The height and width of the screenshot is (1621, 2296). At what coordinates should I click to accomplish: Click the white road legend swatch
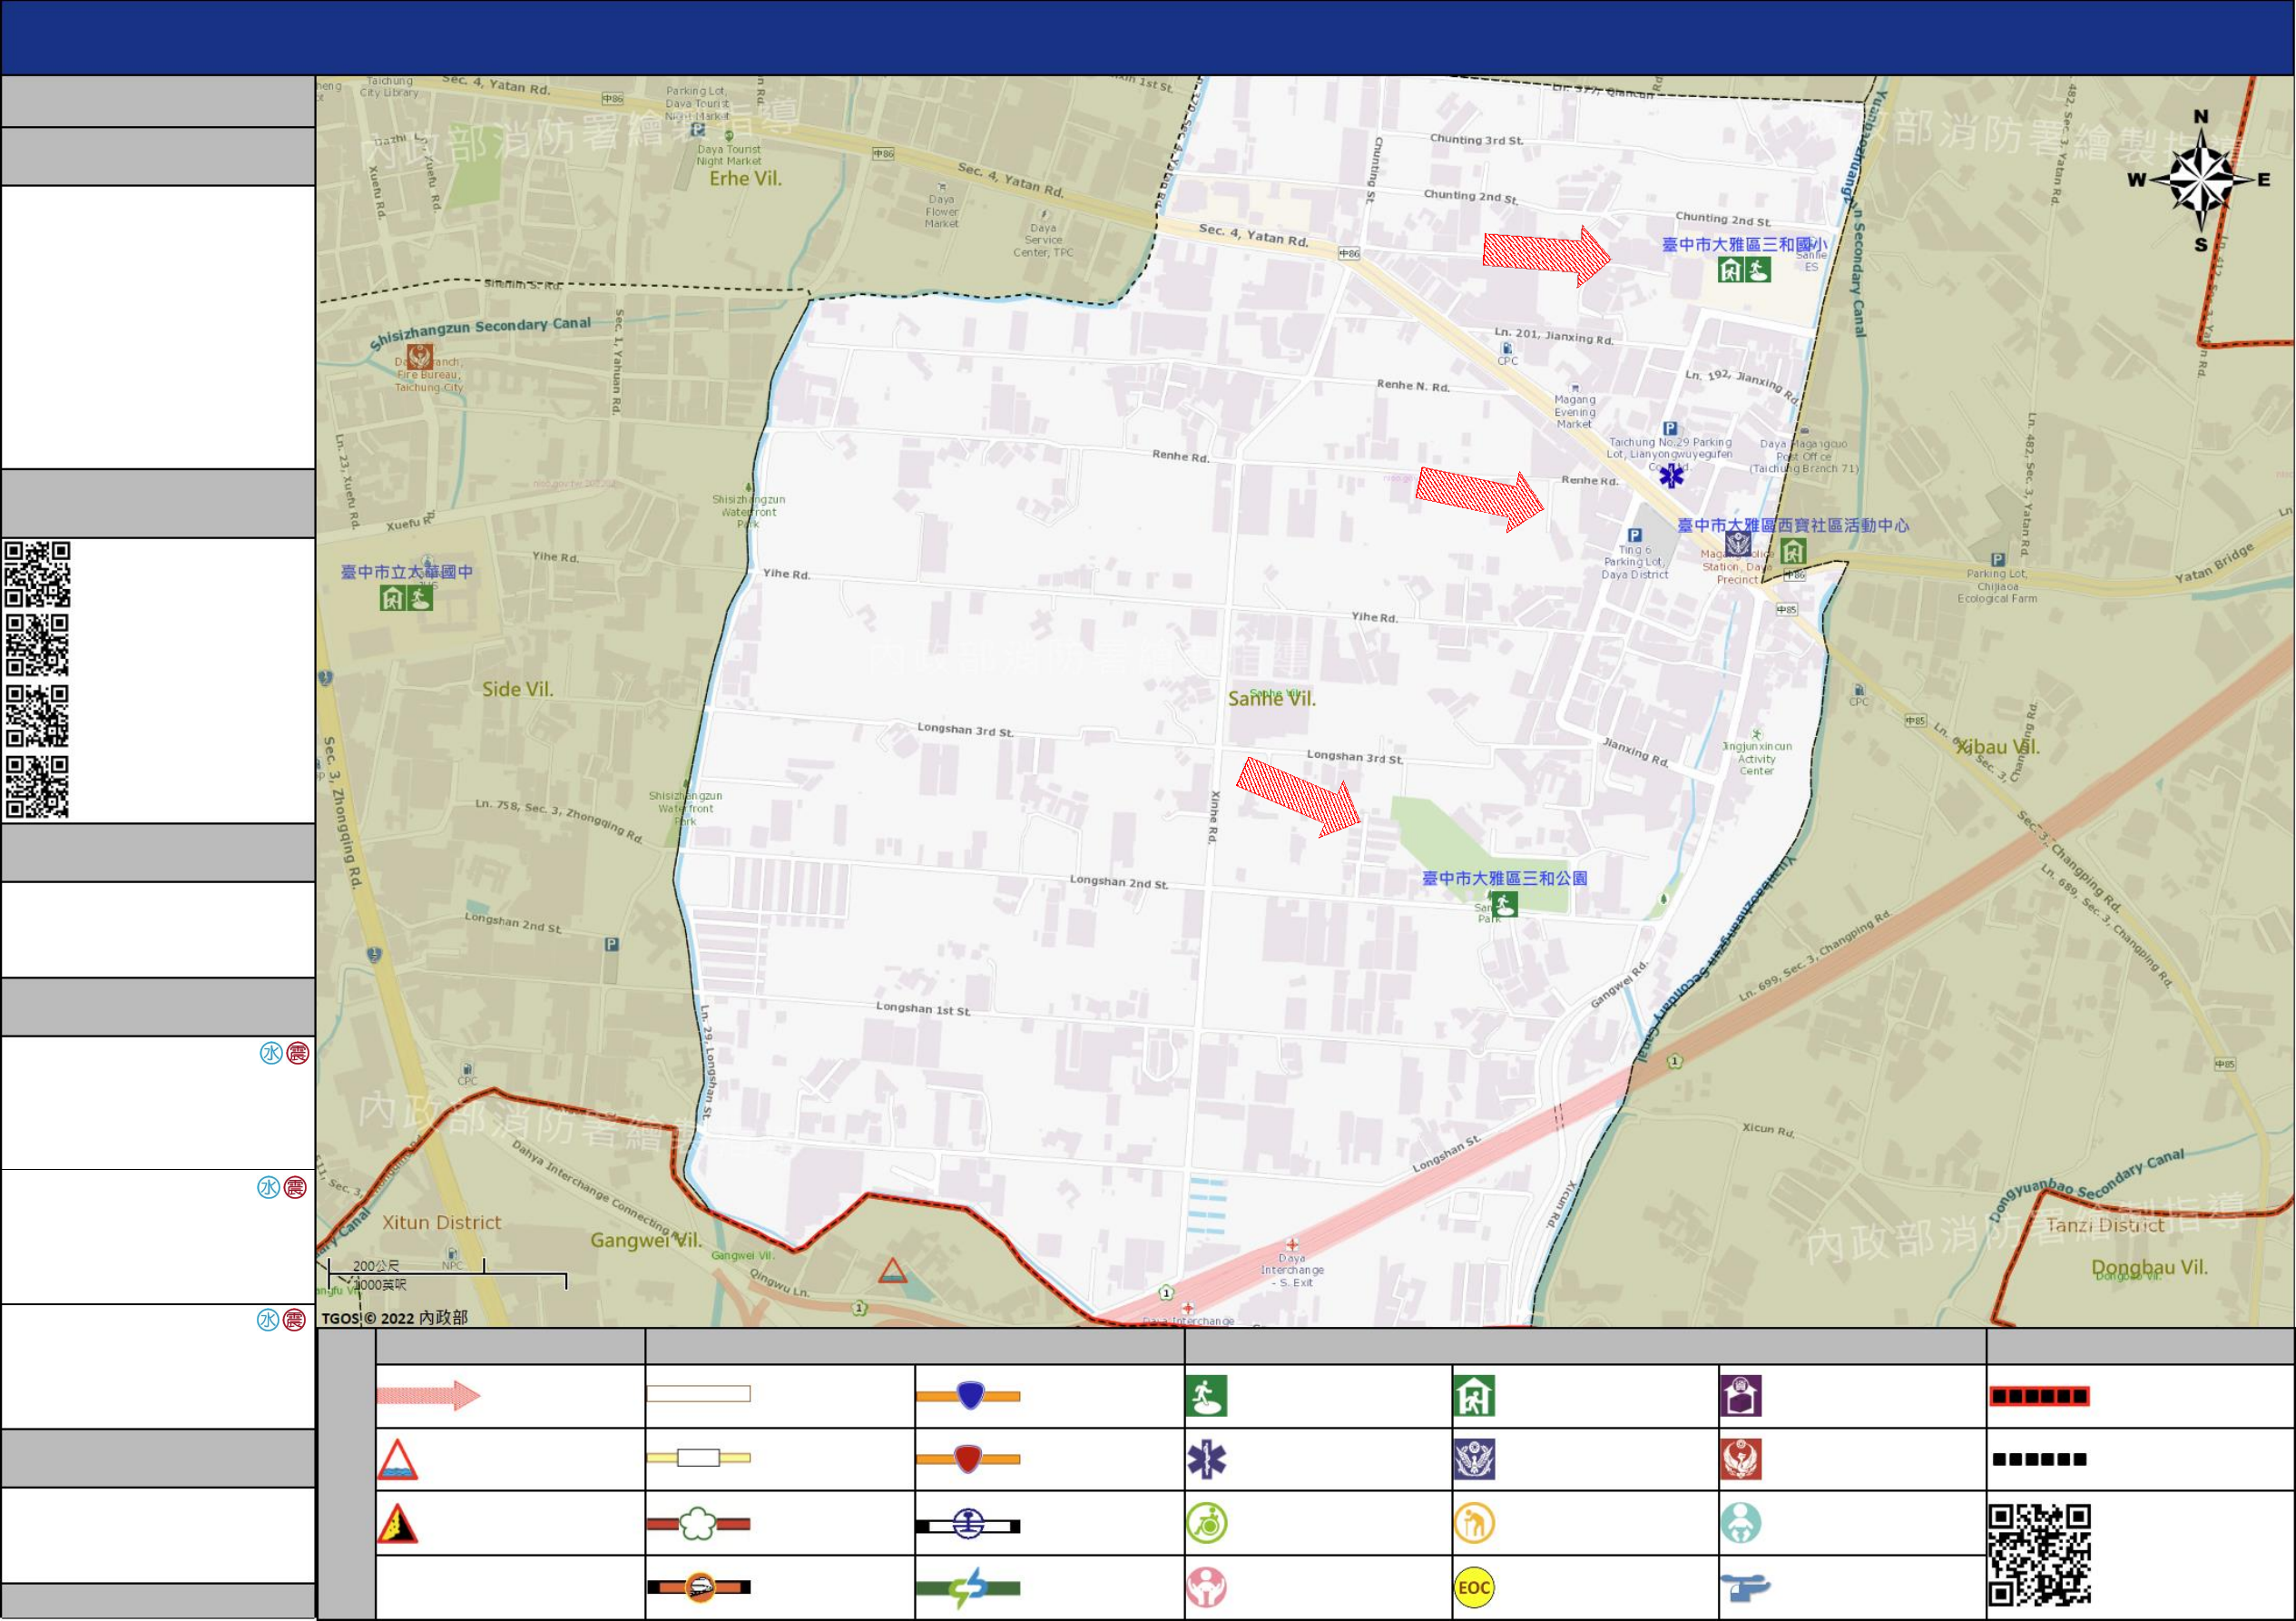(x=698, y=1394)
